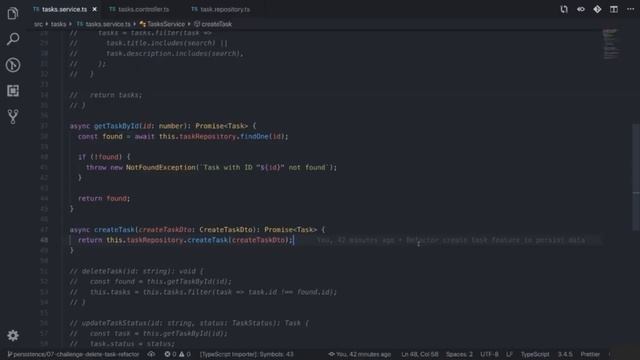Click the Compare Changes icon in the editor toolbar
Screen dimensions: 640x360
[x=564, y=9]
